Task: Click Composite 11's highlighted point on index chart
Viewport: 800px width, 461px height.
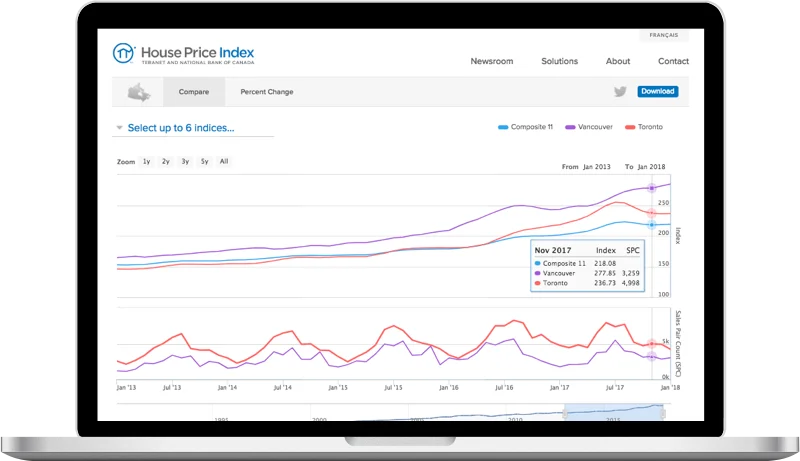Action: (x=652, y=224)
